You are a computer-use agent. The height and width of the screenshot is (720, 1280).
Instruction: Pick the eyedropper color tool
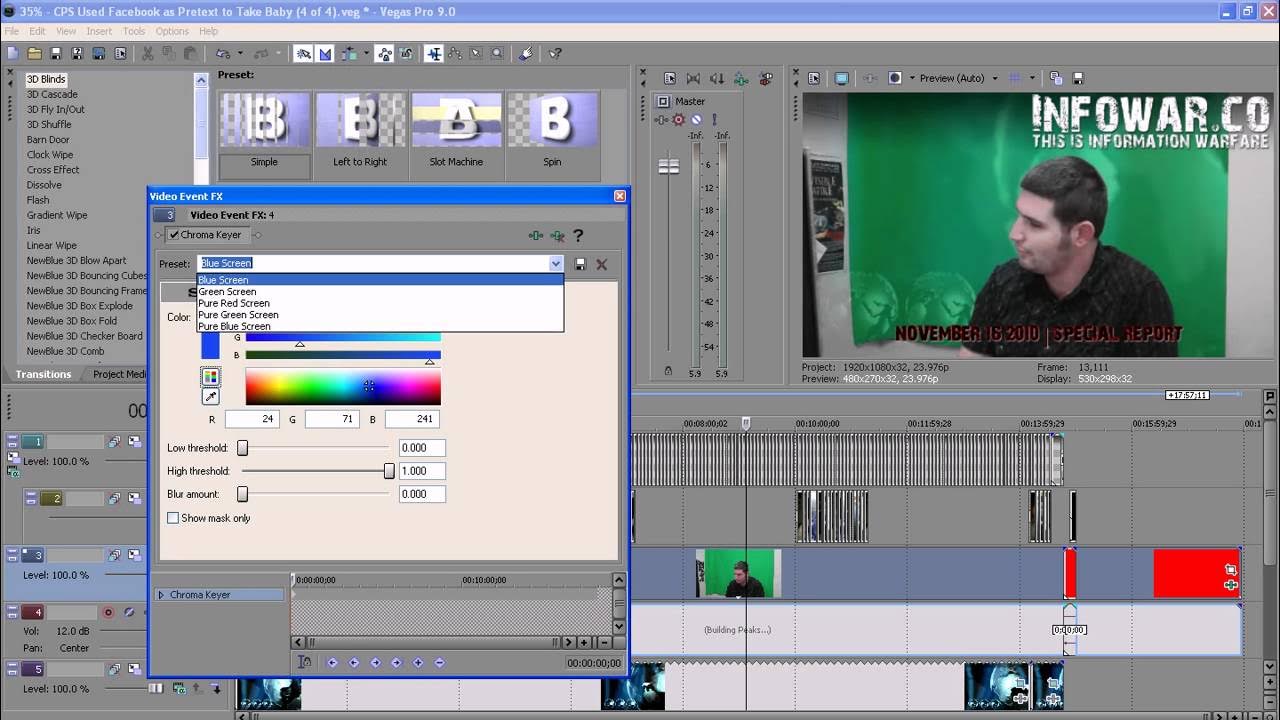pos(210,397)
